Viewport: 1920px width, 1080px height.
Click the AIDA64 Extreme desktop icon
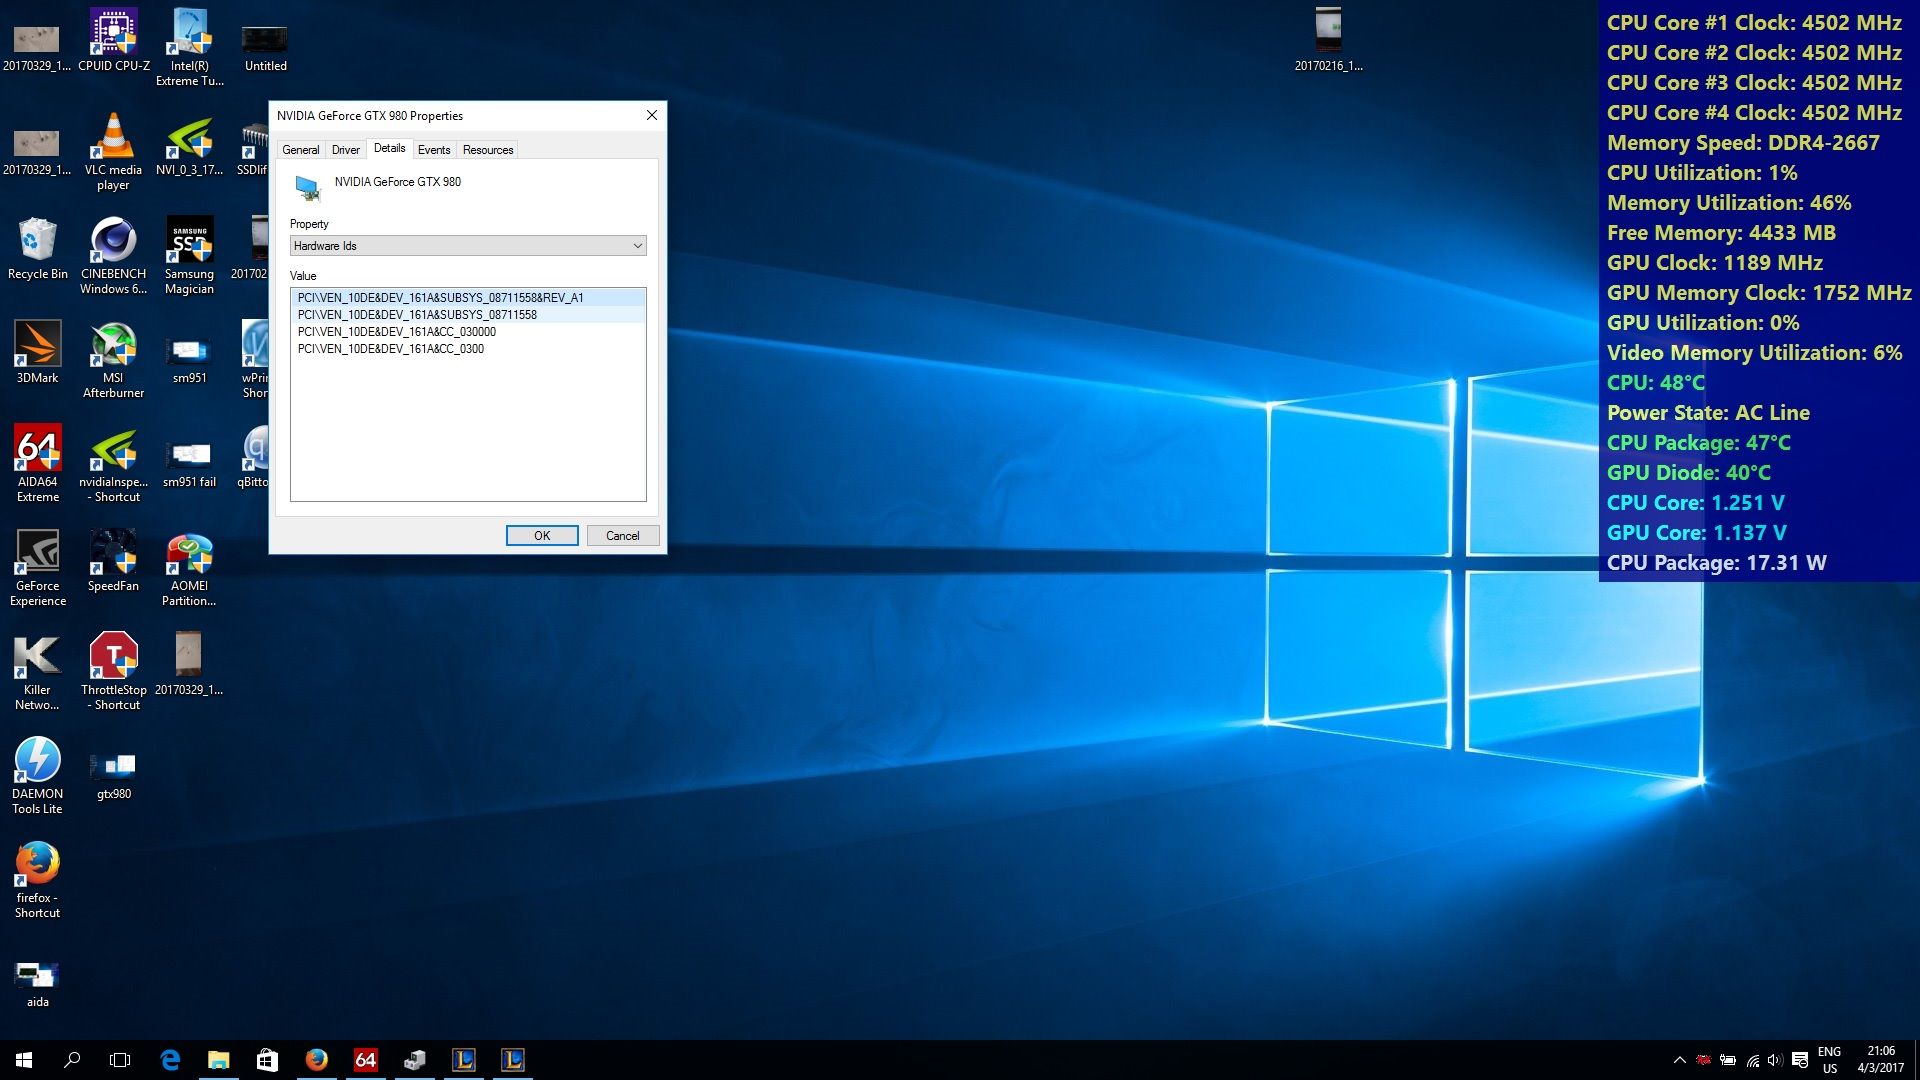point(38,450)
